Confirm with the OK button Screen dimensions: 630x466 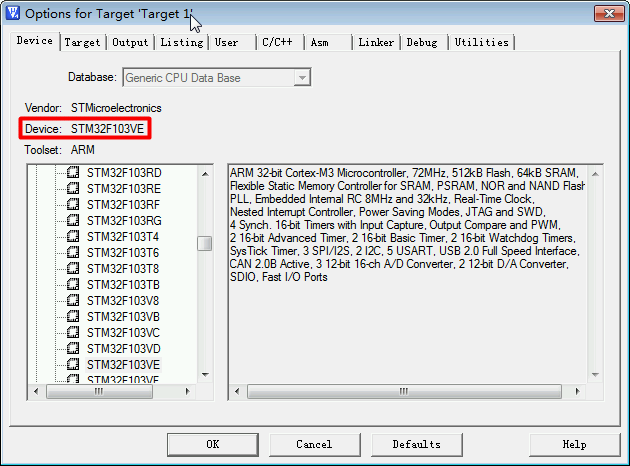[213, 444]
